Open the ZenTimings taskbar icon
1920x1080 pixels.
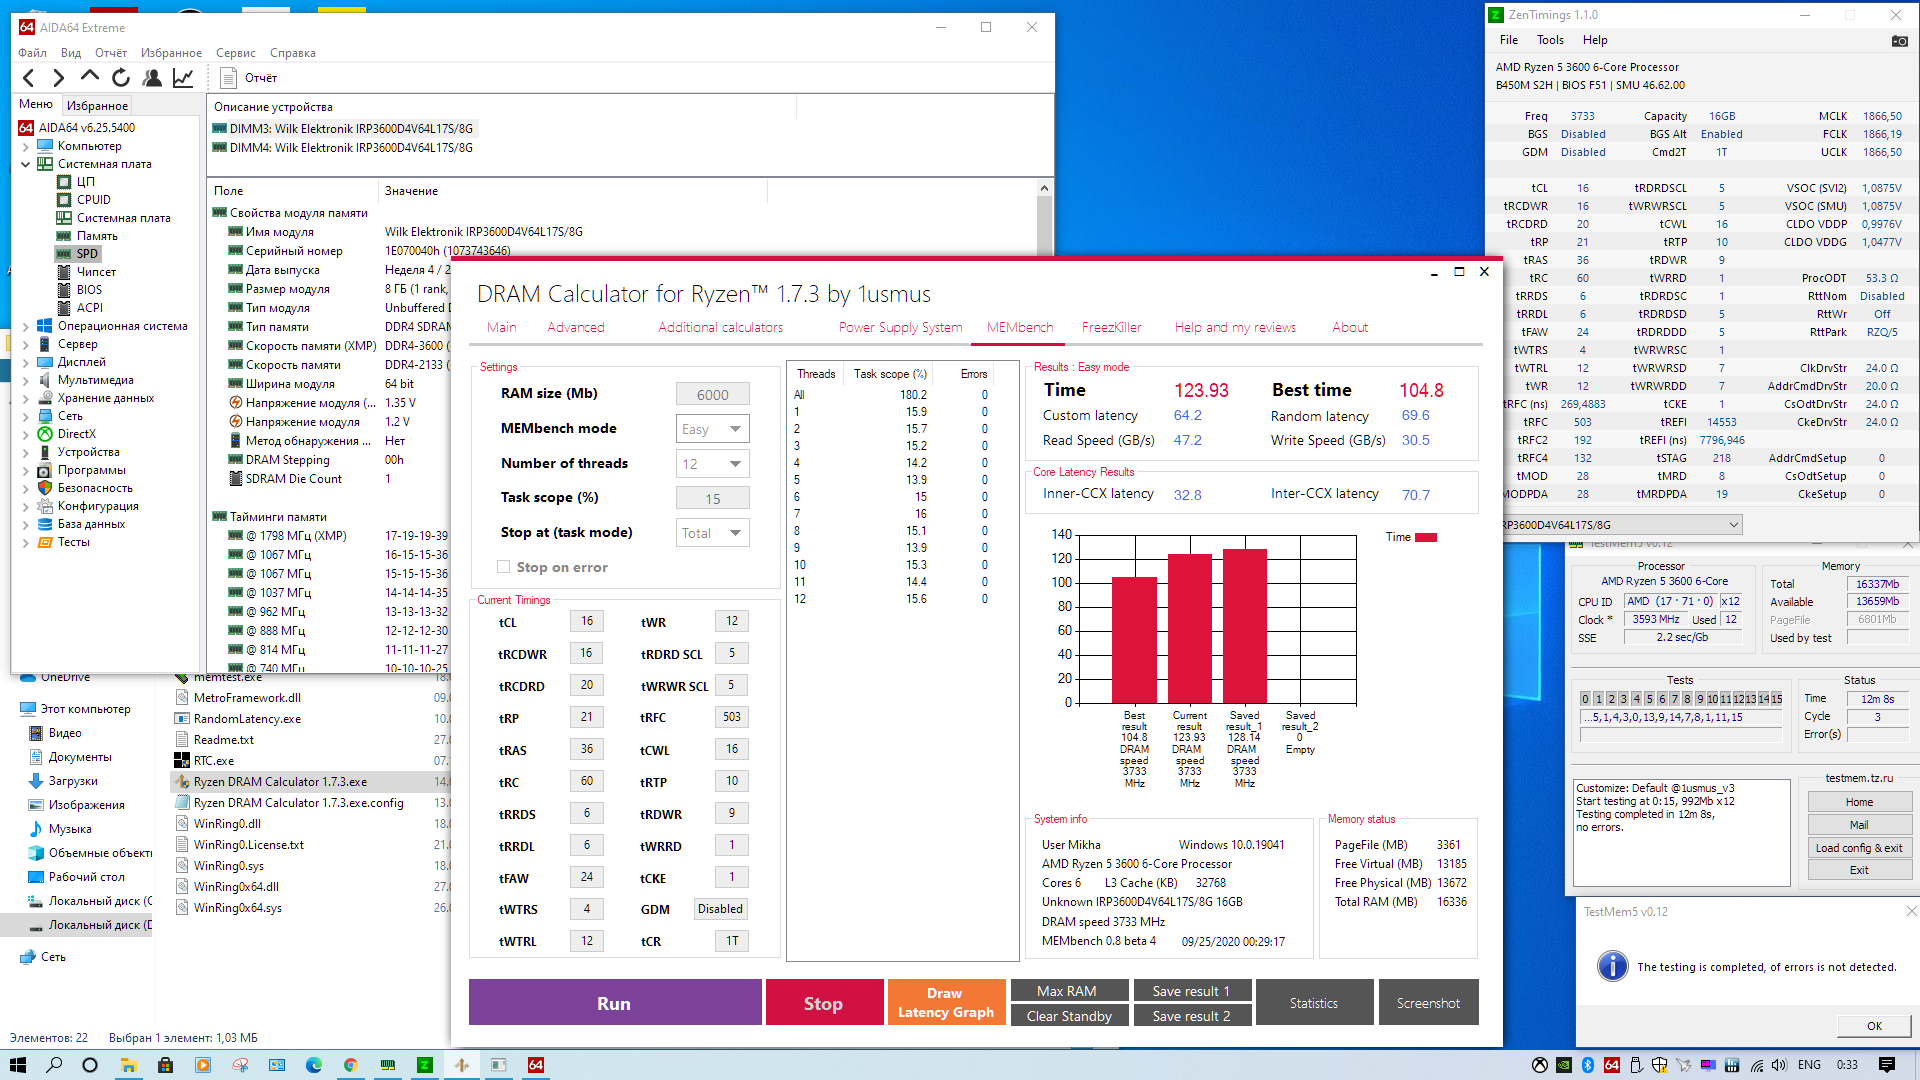[x=424, y=1065]
